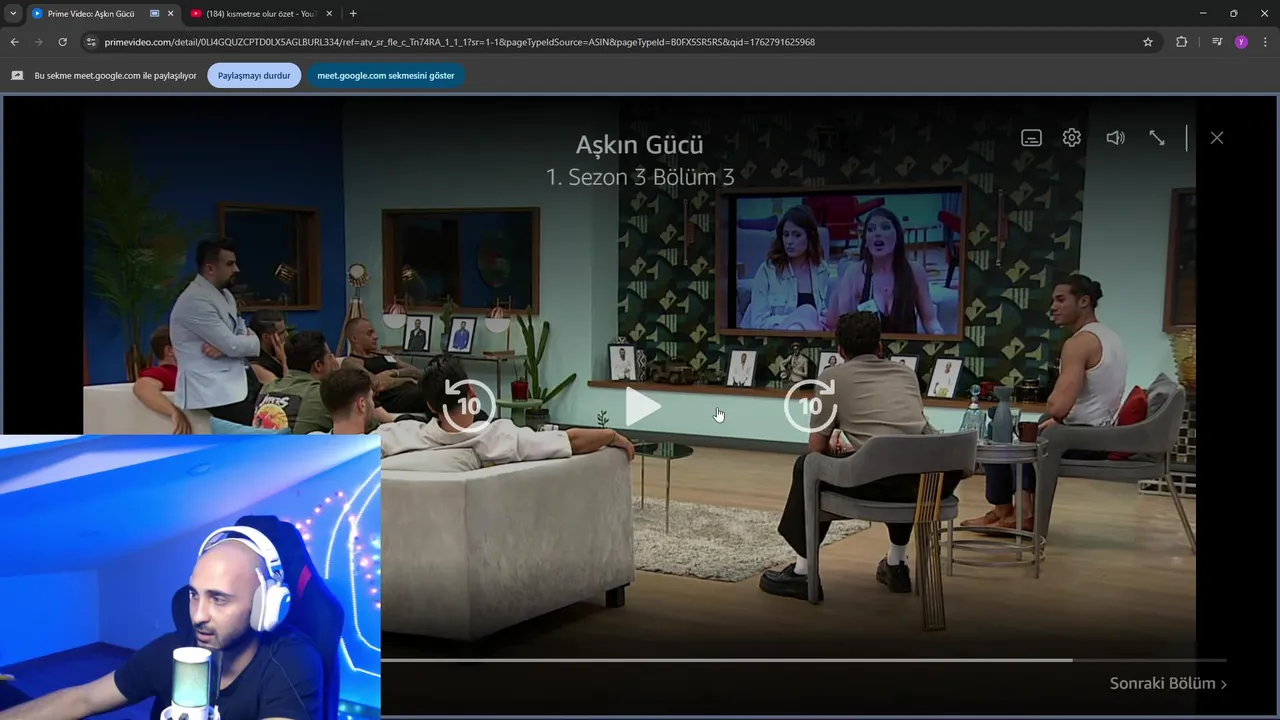This screenshot has width=1280, height=720.
Task: Click the 1. Sezon 3 Bölüm 3 subtitle
Action: click(640, 177)
